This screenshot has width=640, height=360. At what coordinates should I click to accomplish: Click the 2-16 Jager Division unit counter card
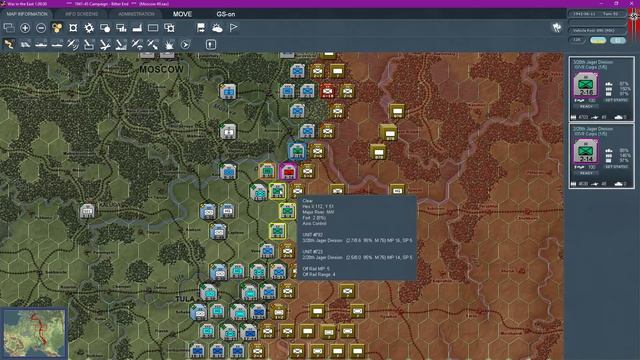click(586, 85)
